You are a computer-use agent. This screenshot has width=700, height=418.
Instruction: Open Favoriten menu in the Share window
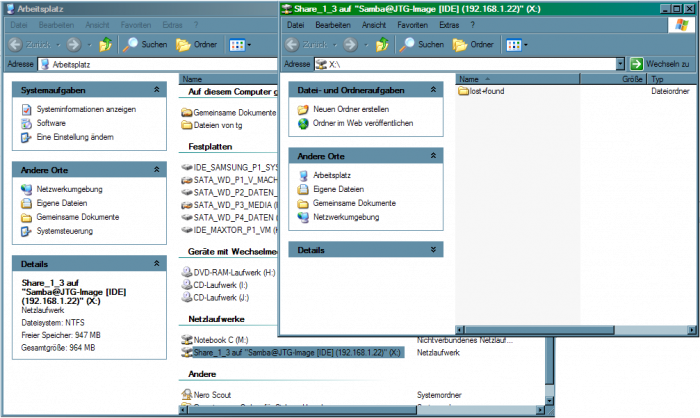coord(412,23)
